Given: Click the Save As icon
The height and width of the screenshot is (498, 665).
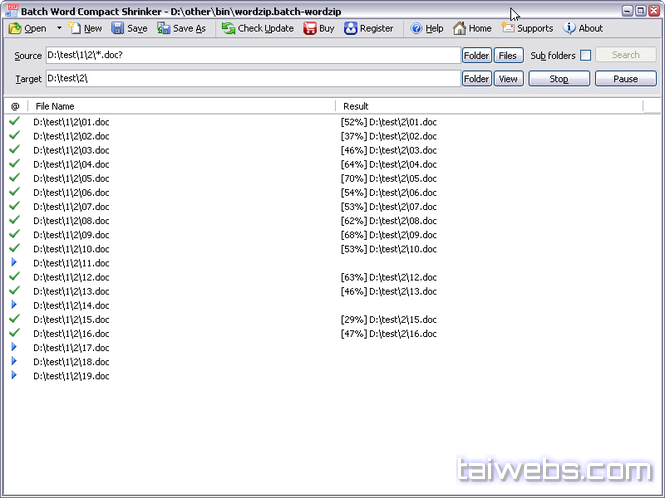Looking at the screenshot, I should 164,29.
